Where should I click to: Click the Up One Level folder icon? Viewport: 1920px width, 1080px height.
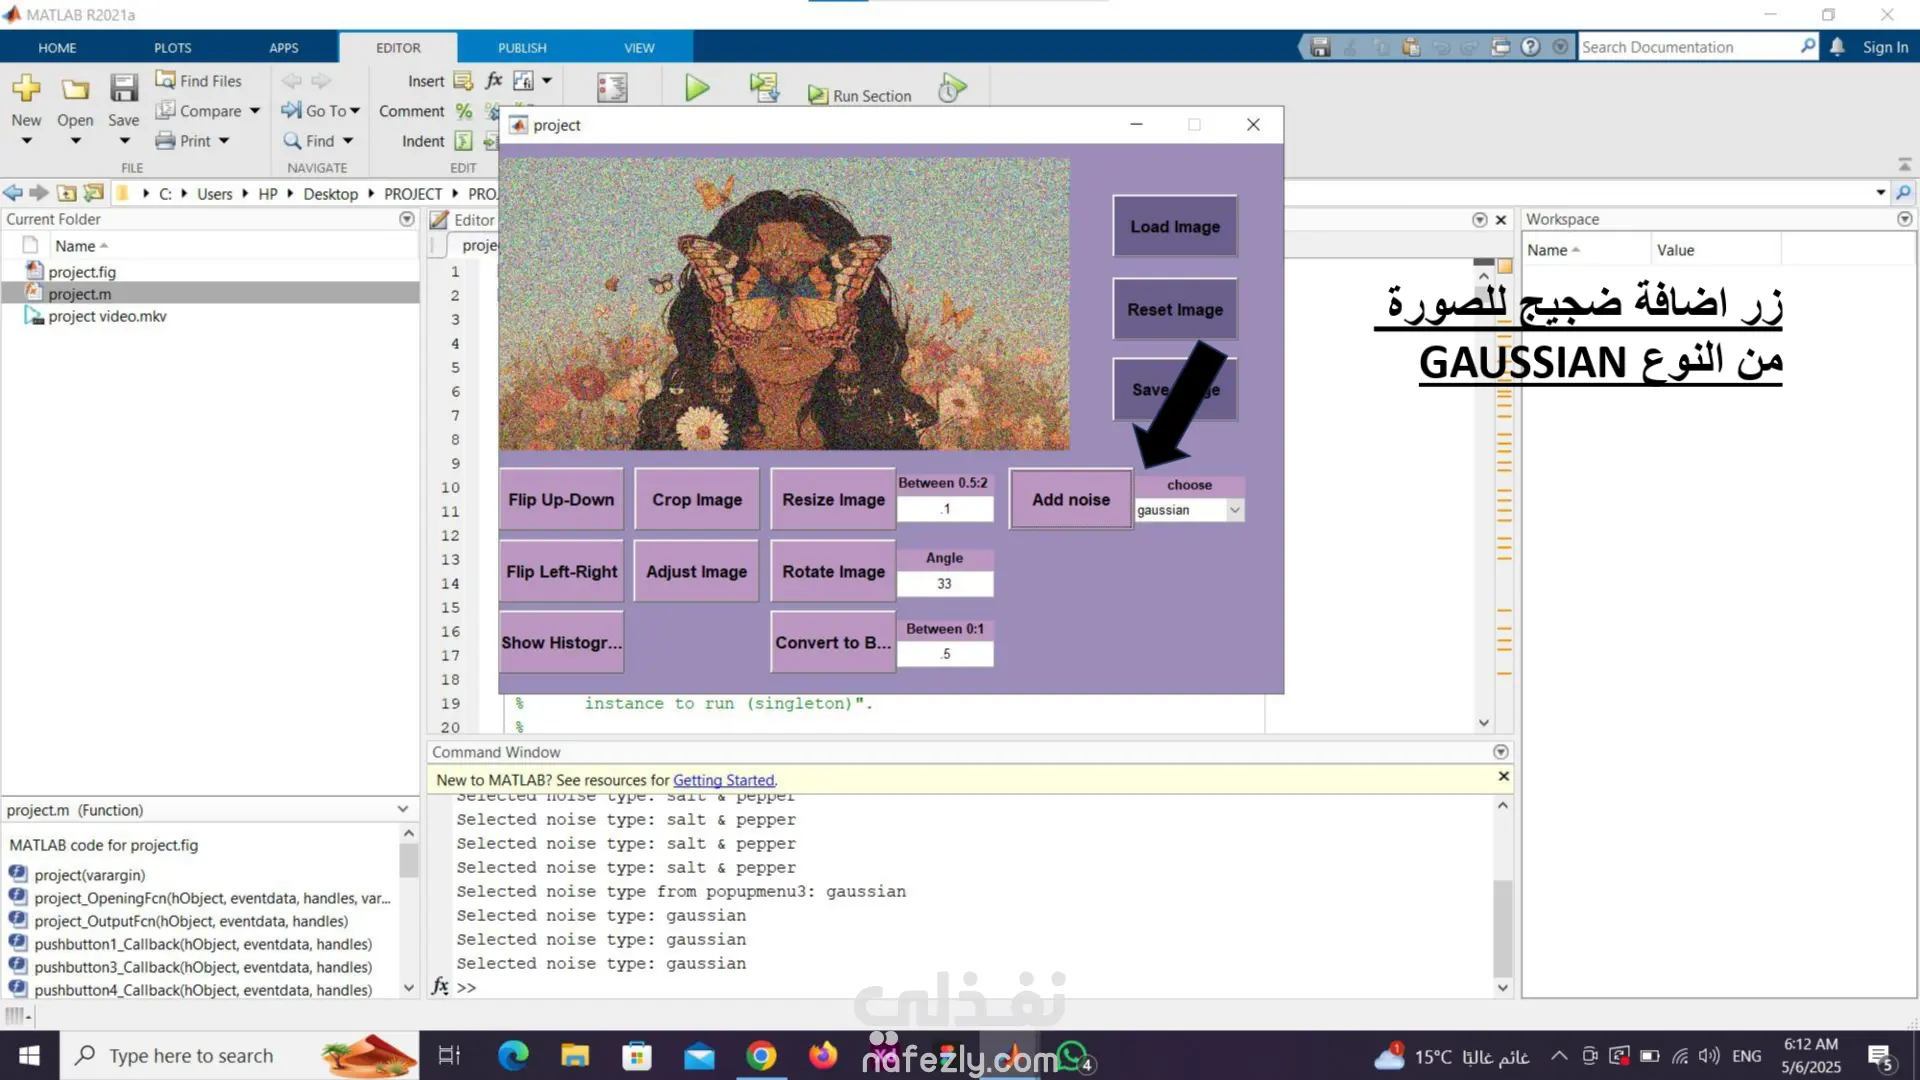coord(67,193)
